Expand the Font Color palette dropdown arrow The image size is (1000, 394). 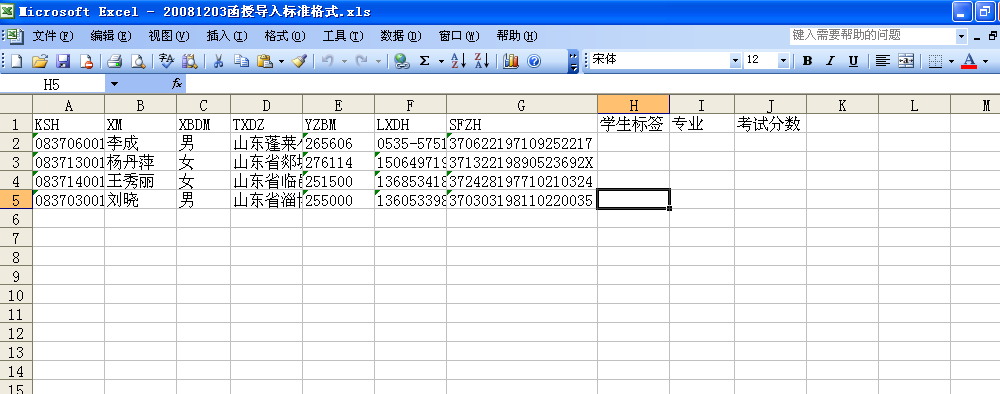tap(985, 61)
